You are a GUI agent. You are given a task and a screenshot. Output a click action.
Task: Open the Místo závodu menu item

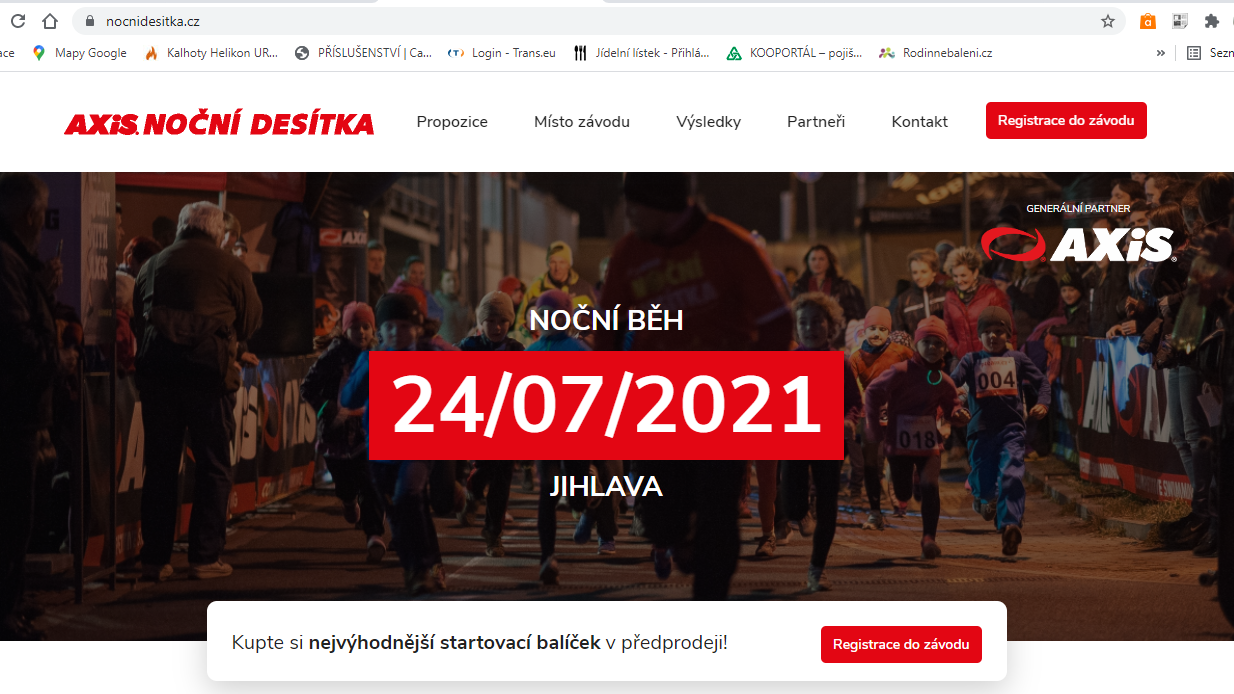(x=582, y=122)
